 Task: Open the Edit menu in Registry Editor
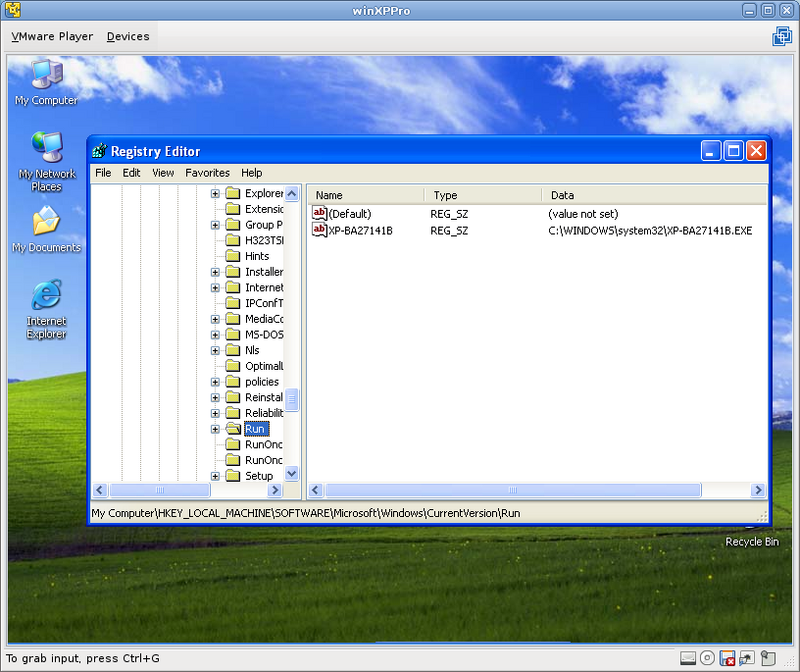click(131, 173)
